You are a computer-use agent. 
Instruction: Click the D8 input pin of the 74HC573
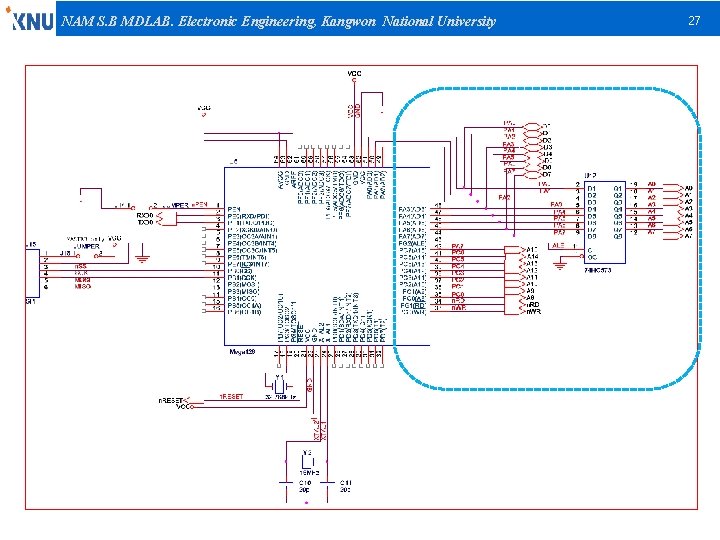point(591,236)
